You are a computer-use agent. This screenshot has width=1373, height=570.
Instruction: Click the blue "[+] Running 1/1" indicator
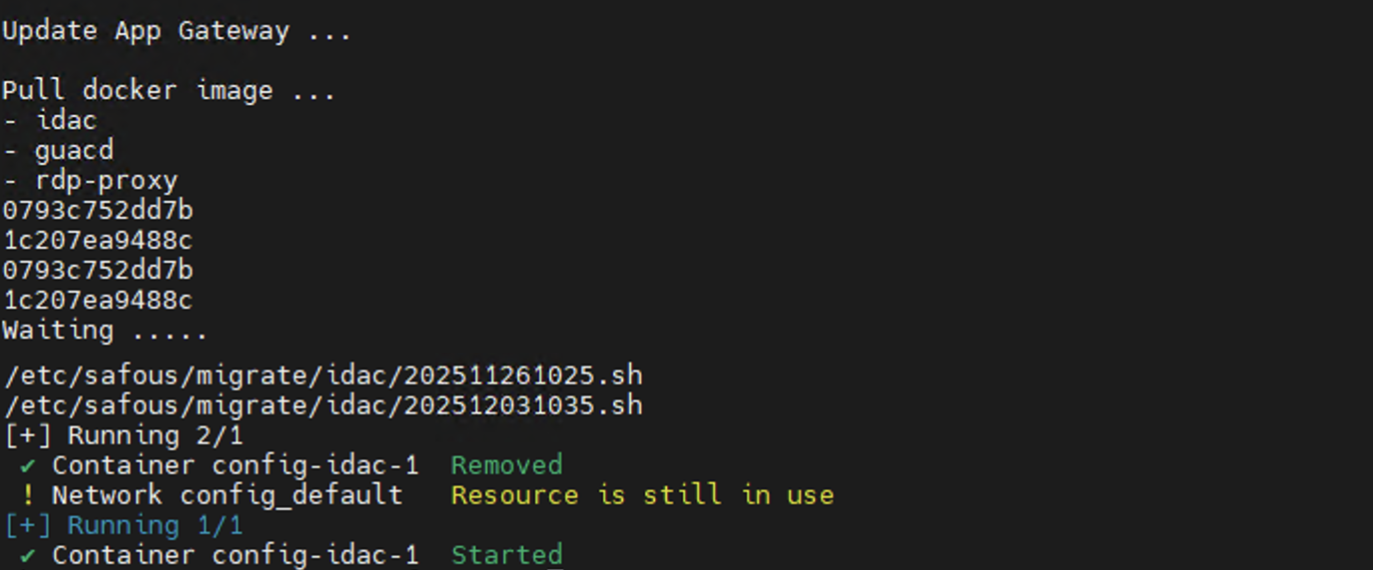pos(123,526)
